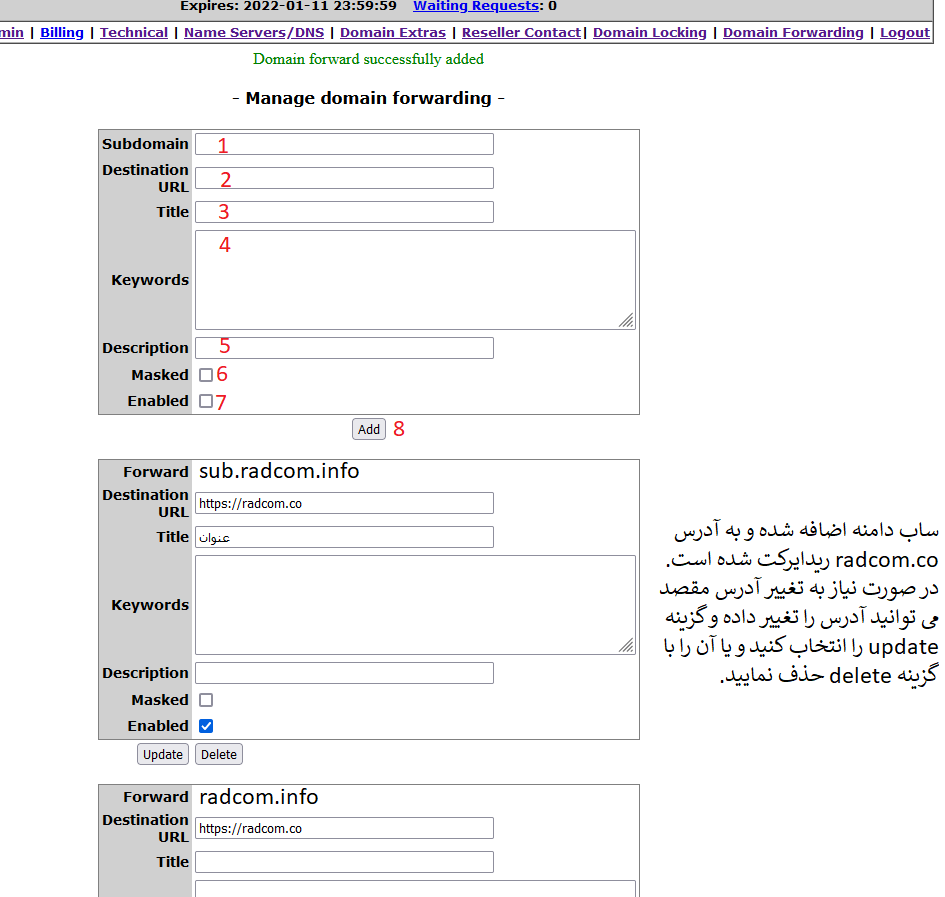
Task: Click the Keywords textarea in the add form
Action: [x=414, y=280]
